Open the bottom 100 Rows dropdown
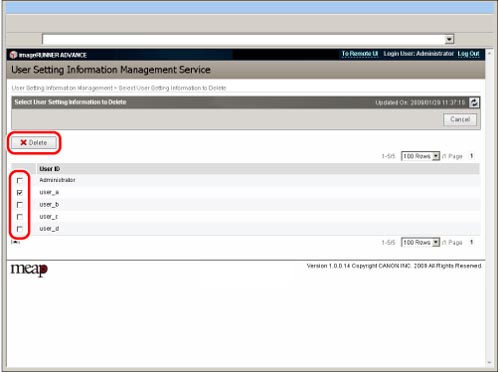 (420, 242)
